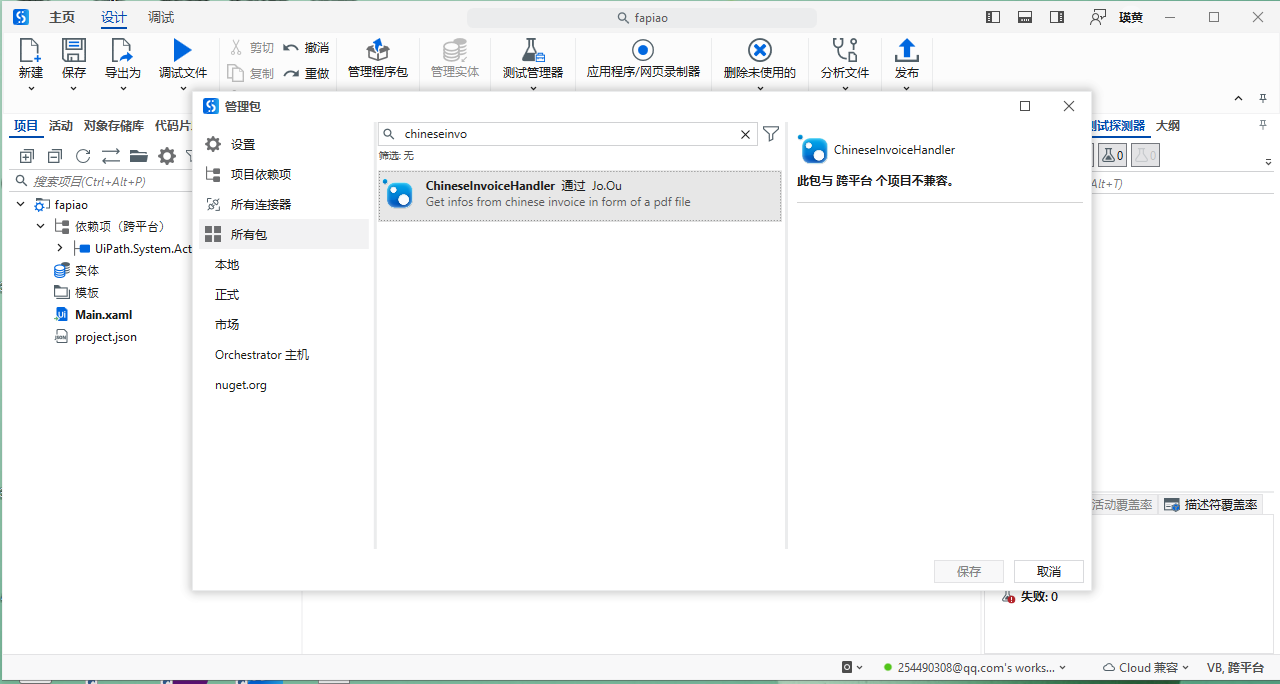Screen dimensions: 1280x684
Task: Open the 254490308@qq.com workspace dropdown
Action: coord(974,667)
